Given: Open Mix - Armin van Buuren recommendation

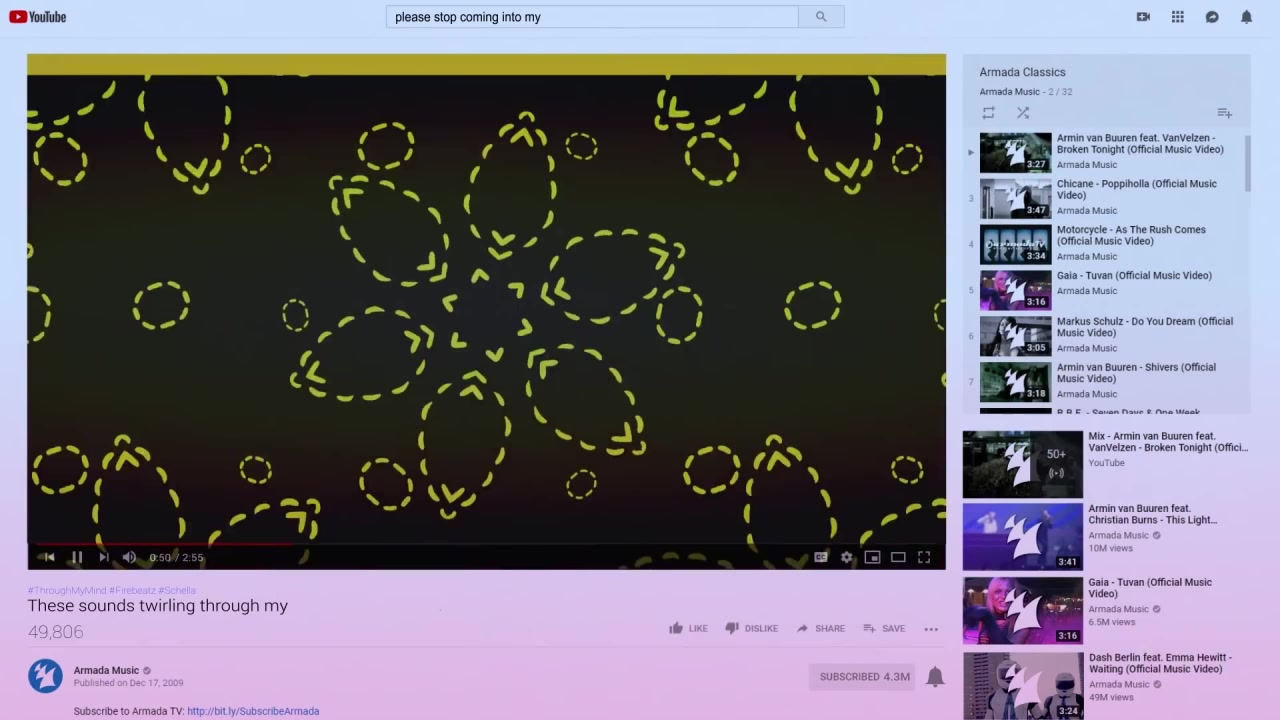Looking at the screenshot, I should pyautogui.click(x=1106, y=464).
